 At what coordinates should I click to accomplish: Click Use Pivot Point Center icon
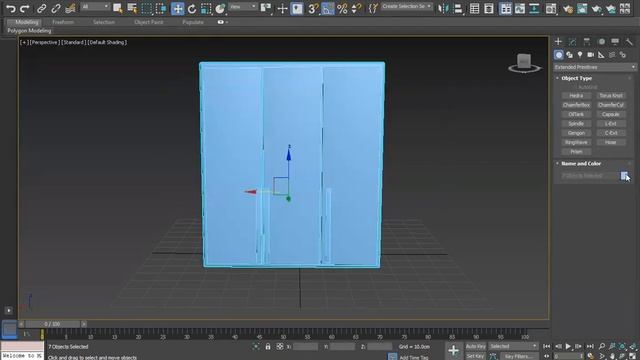pyautogui.click(x=266, y=8)
